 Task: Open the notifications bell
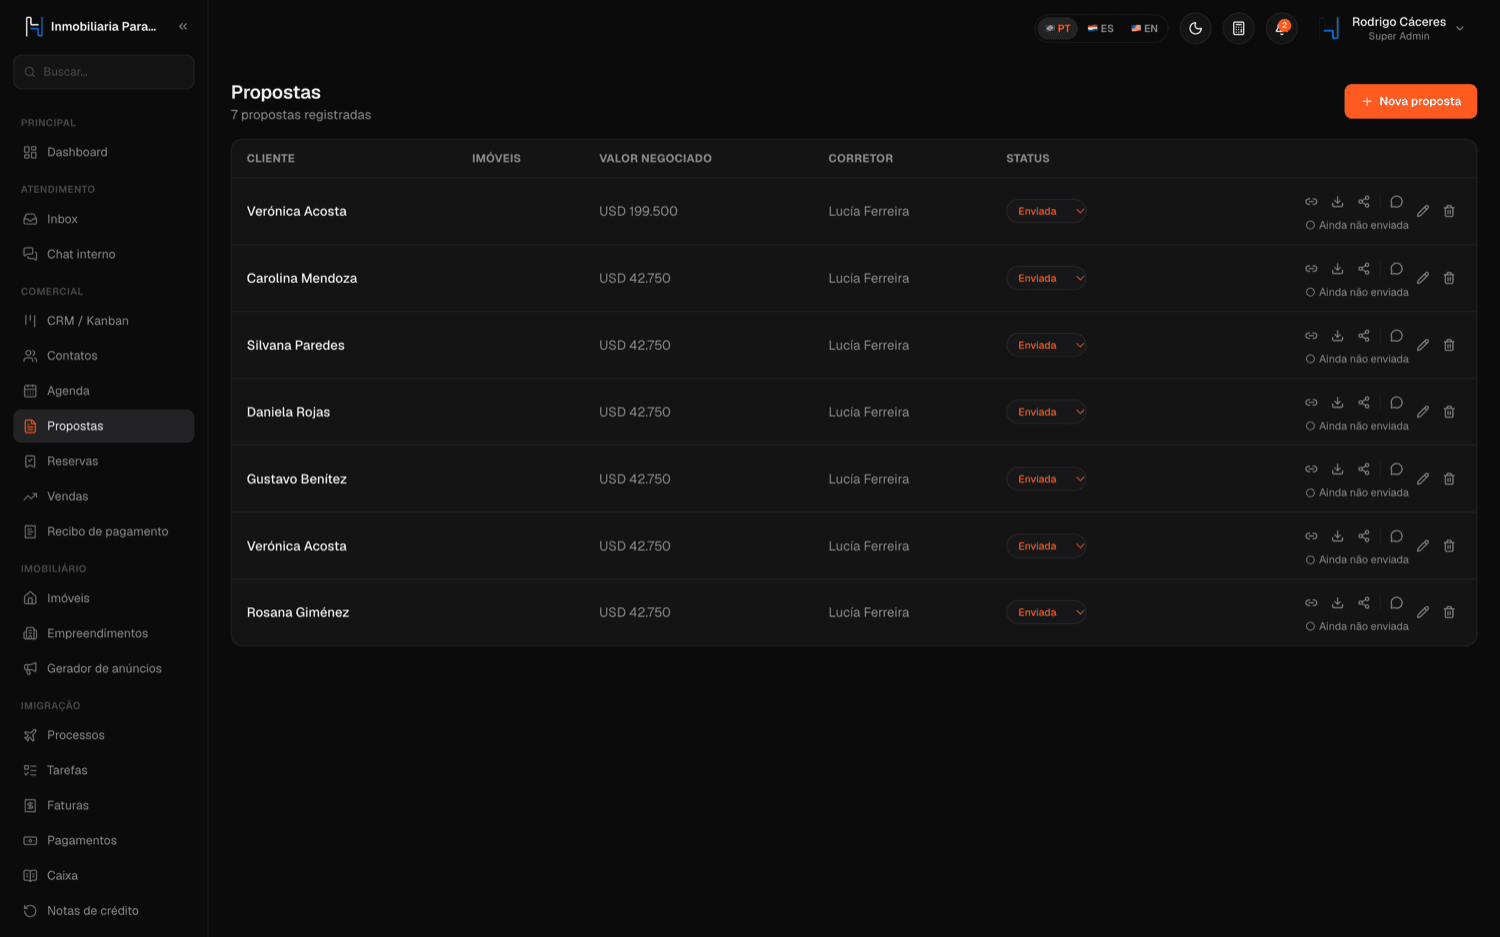coord(1281,28)
